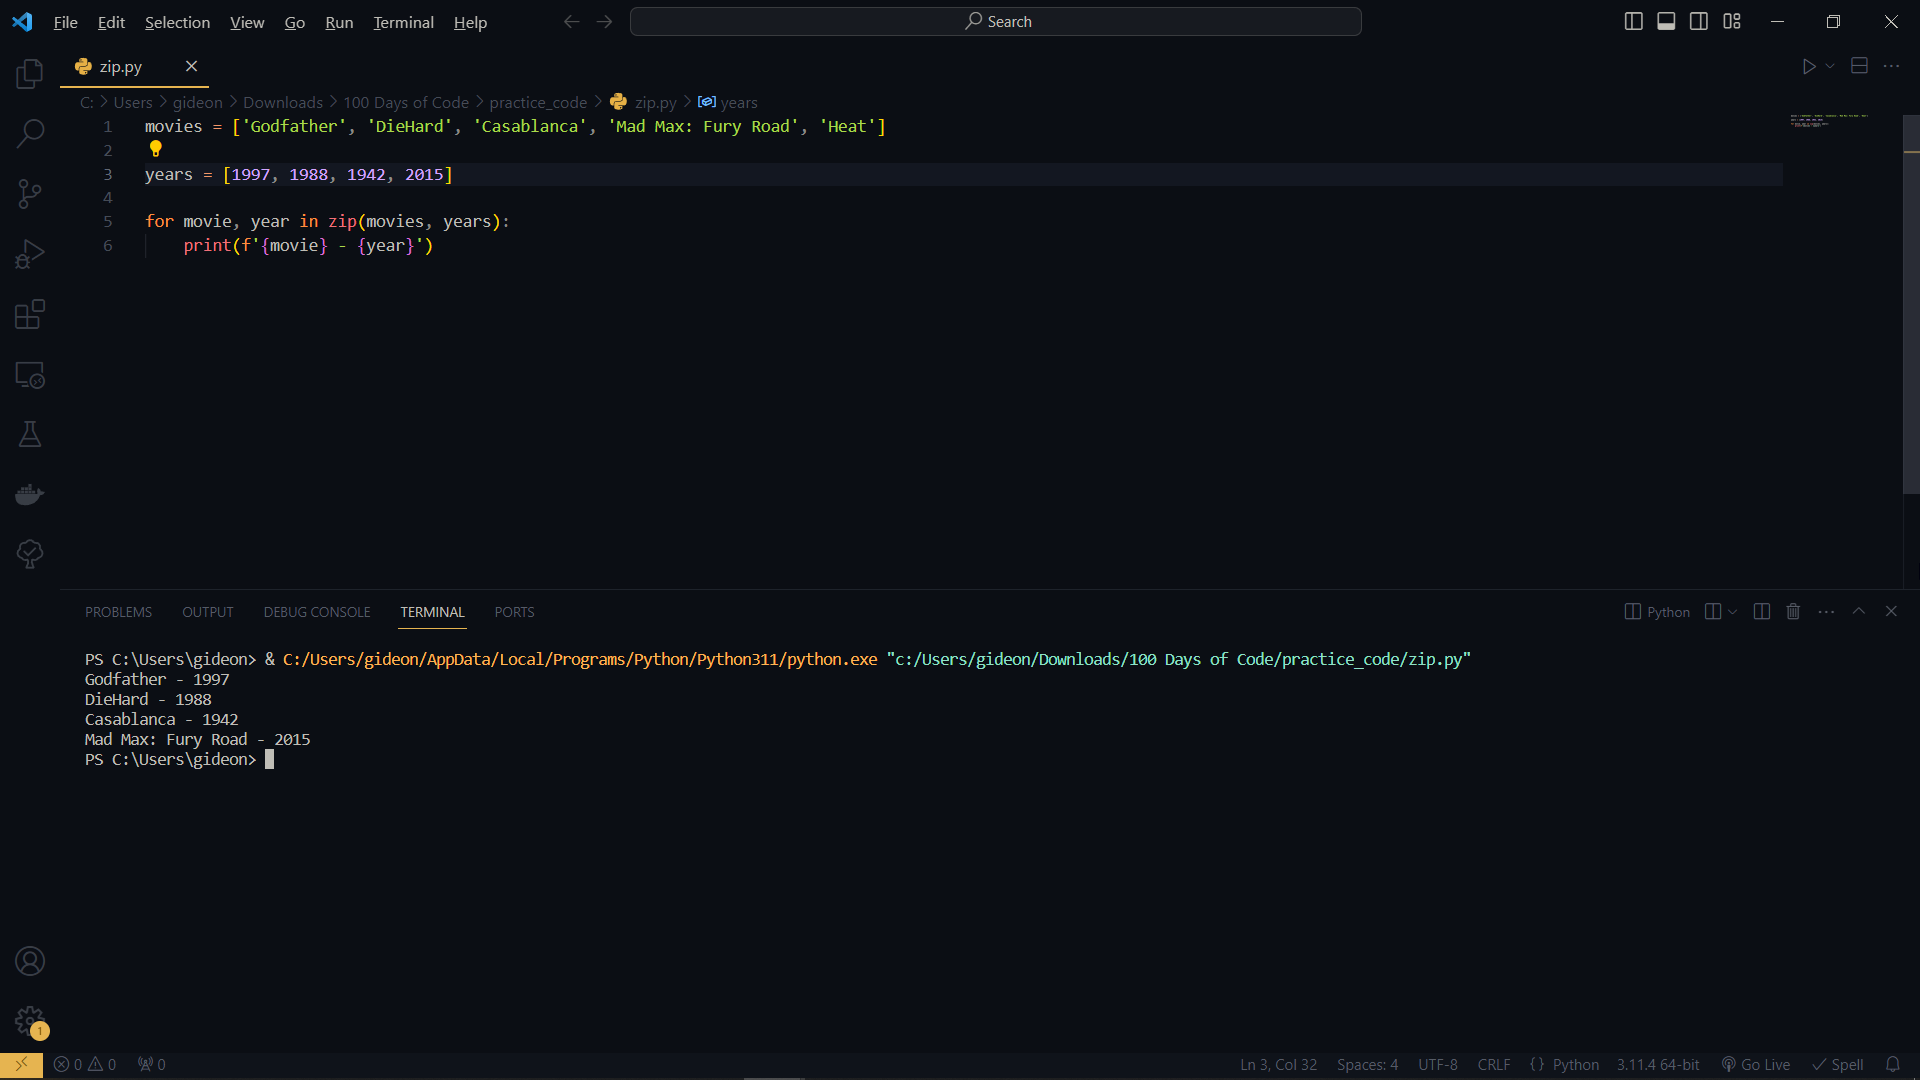Viewport: 1920px width, 1080px height.
Task: Toggle the secondary side bar
Action: point(1699,21)
